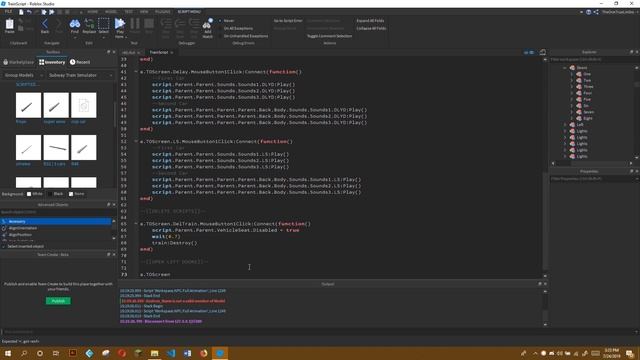
Task: Open Windows search from taskbar
Action: [x=24, y=353]
